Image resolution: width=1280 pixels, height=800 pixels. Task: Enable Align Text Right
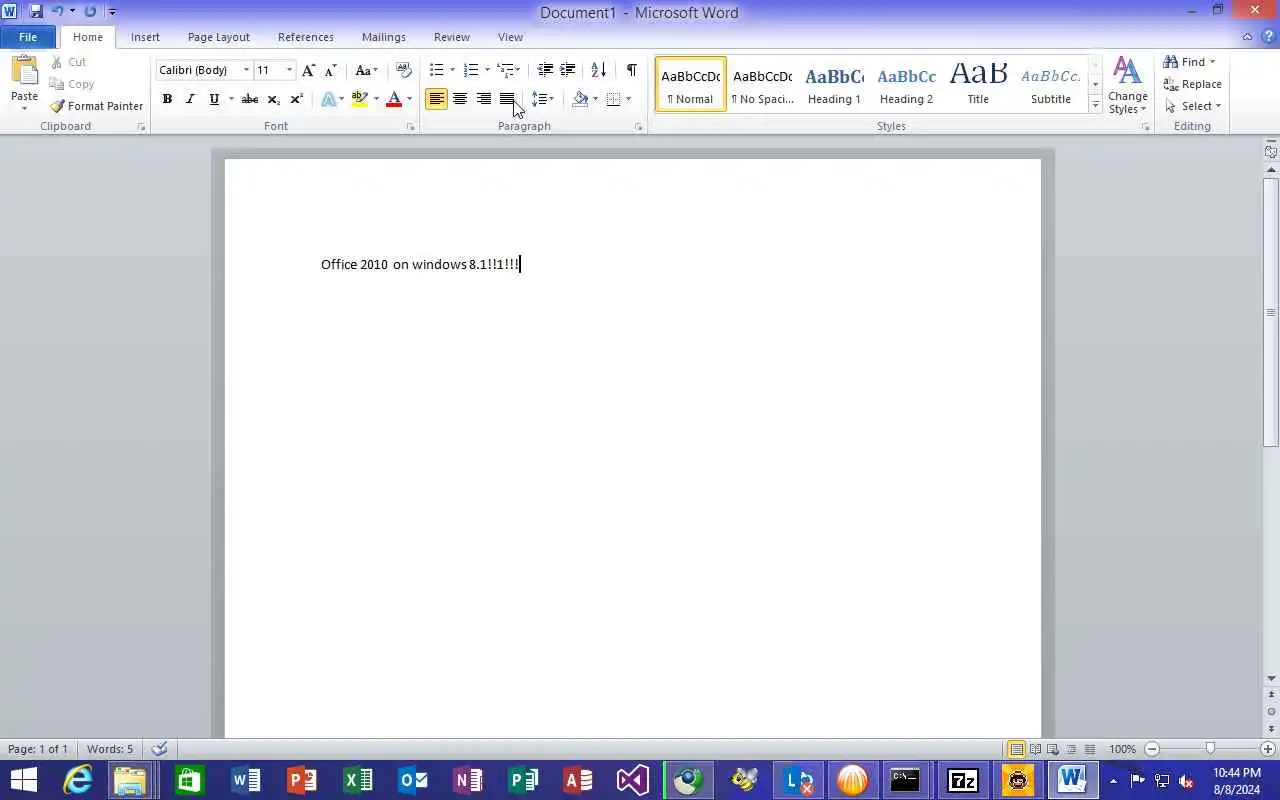click(483, 99)
